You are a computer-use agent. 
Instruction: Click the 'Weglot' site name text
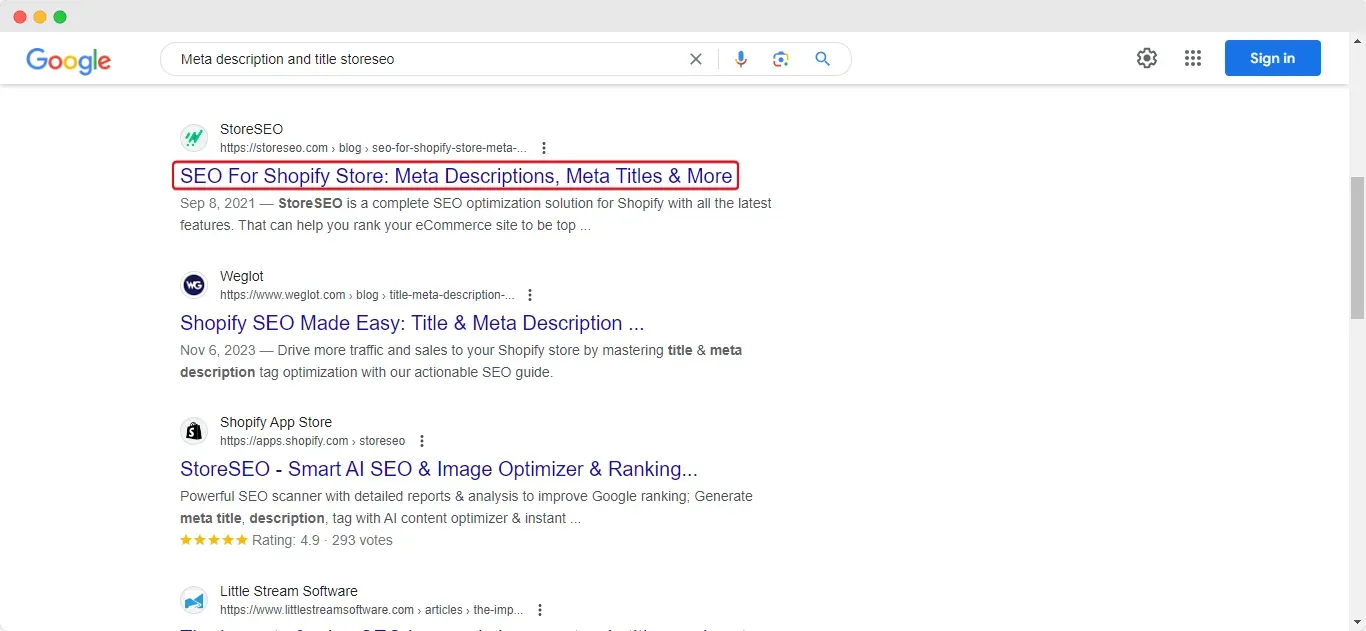pyautogui.click(x=242, y=276)
